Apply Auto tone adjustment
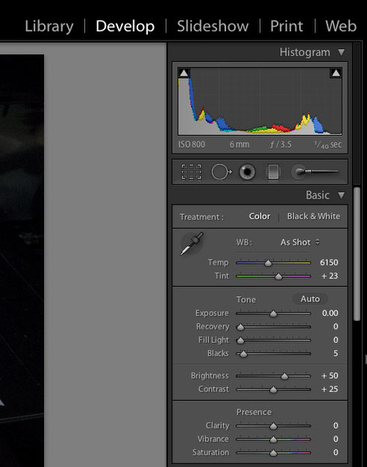367x467 pixels. (310, 299)
